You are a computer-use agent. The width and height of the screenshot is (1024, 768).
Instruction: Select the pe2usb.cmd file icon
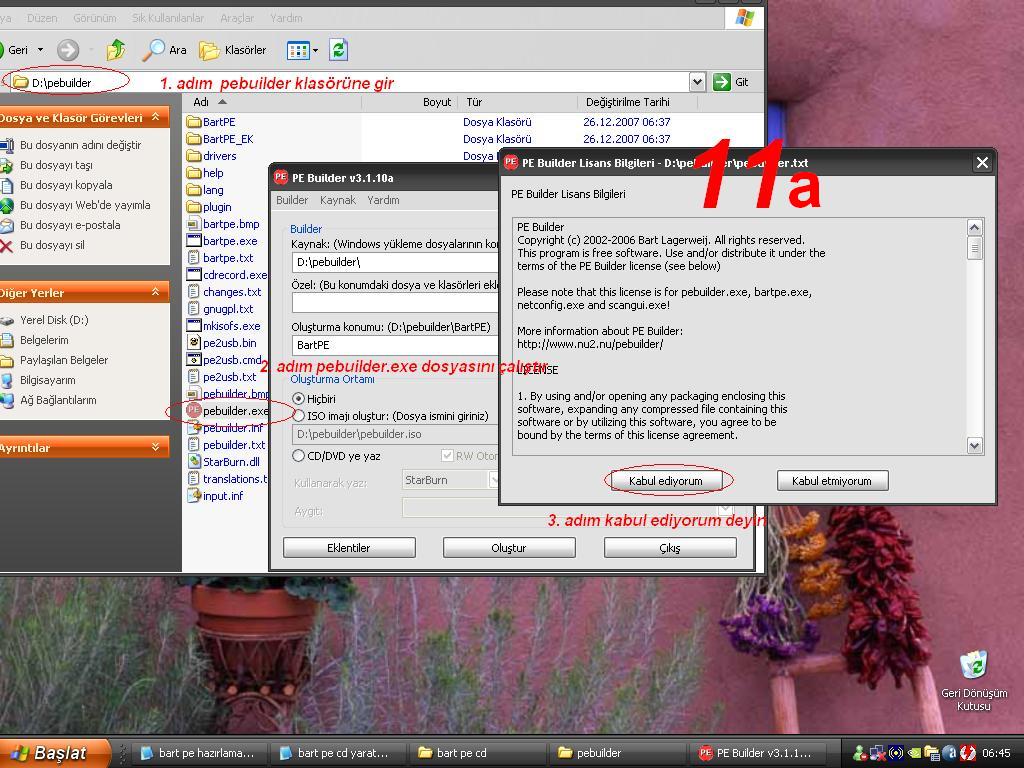point(194,359)
